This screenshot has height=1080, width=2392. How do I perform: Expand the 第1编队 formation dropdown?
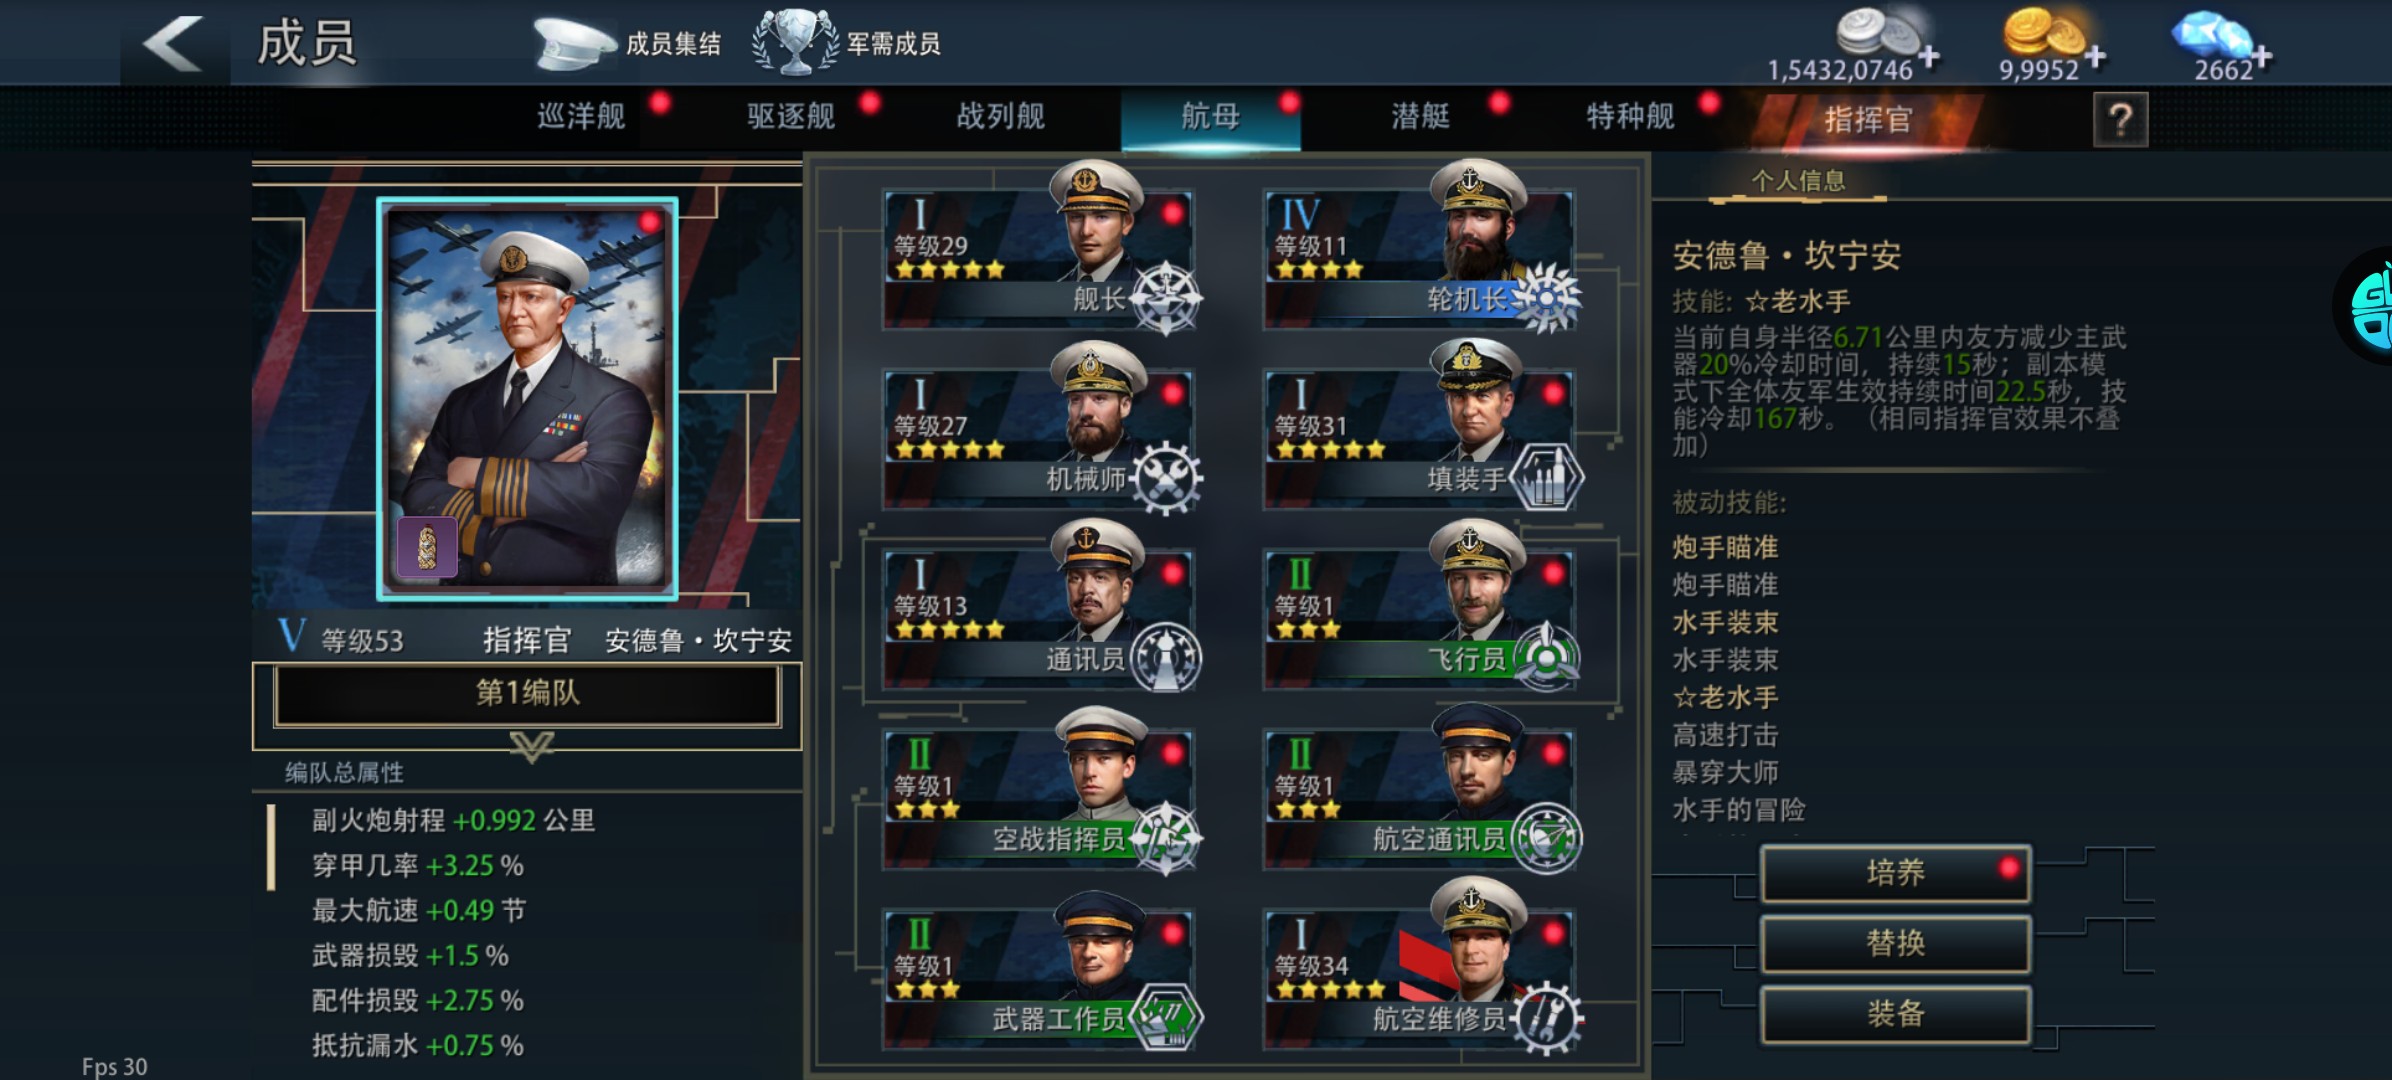(527, 694)
